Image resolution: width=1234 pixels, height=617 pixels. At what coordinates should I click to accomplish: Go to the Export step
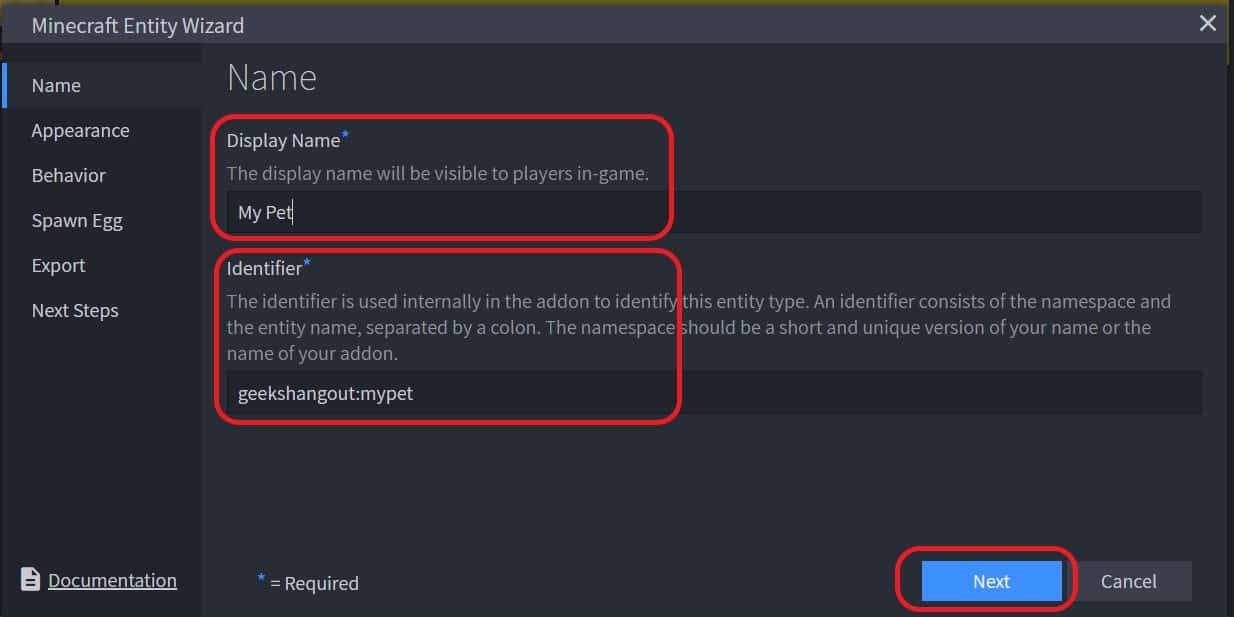(58, 265)
